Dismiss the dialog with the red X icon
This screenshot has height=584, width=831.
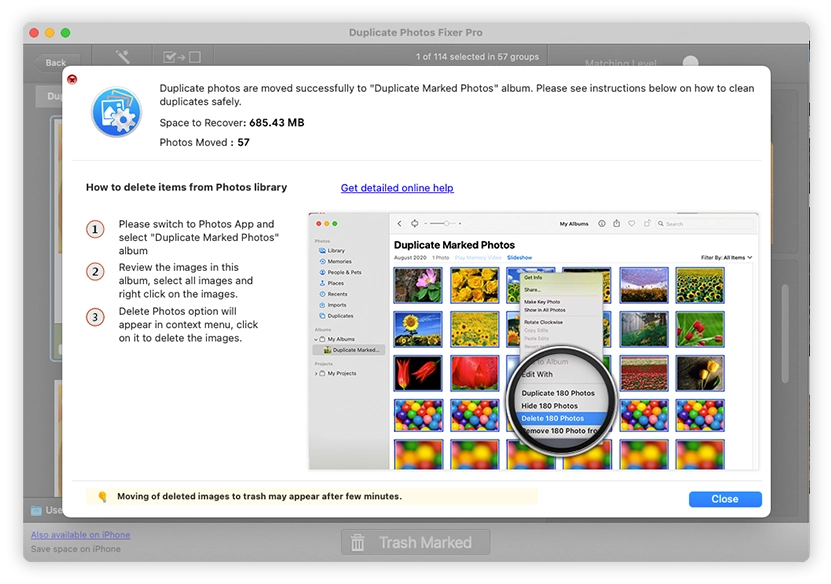pyautogui.click(x=72, y=79)
